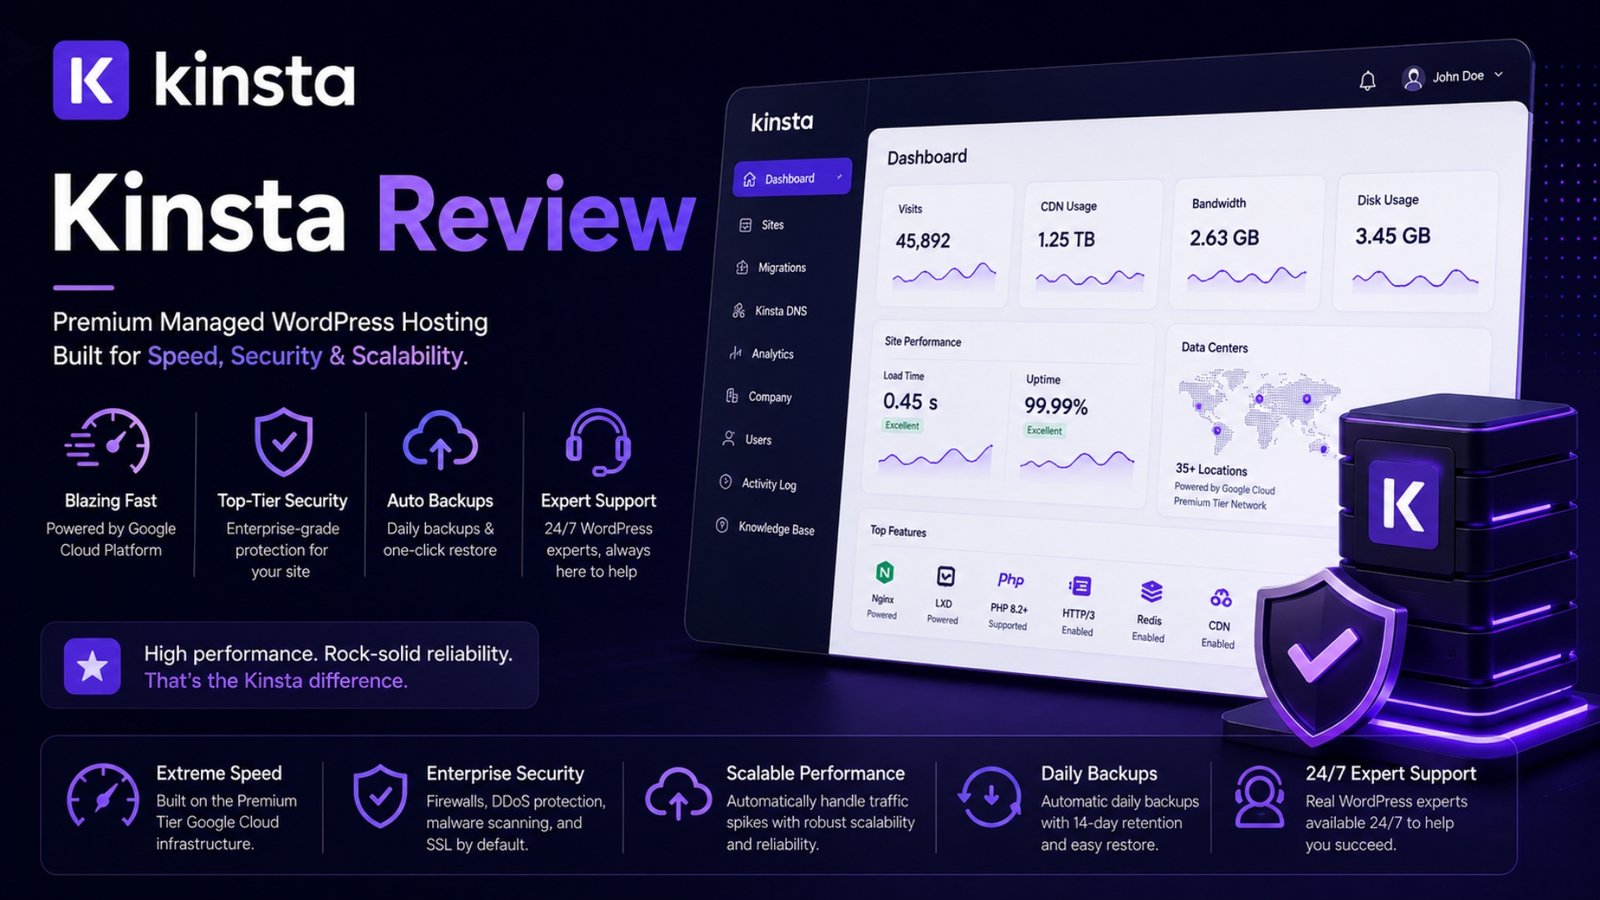Click the Premium Managed WordPress Hosting text
This screenshot has height=900, width=1600.
coord(270,322)
